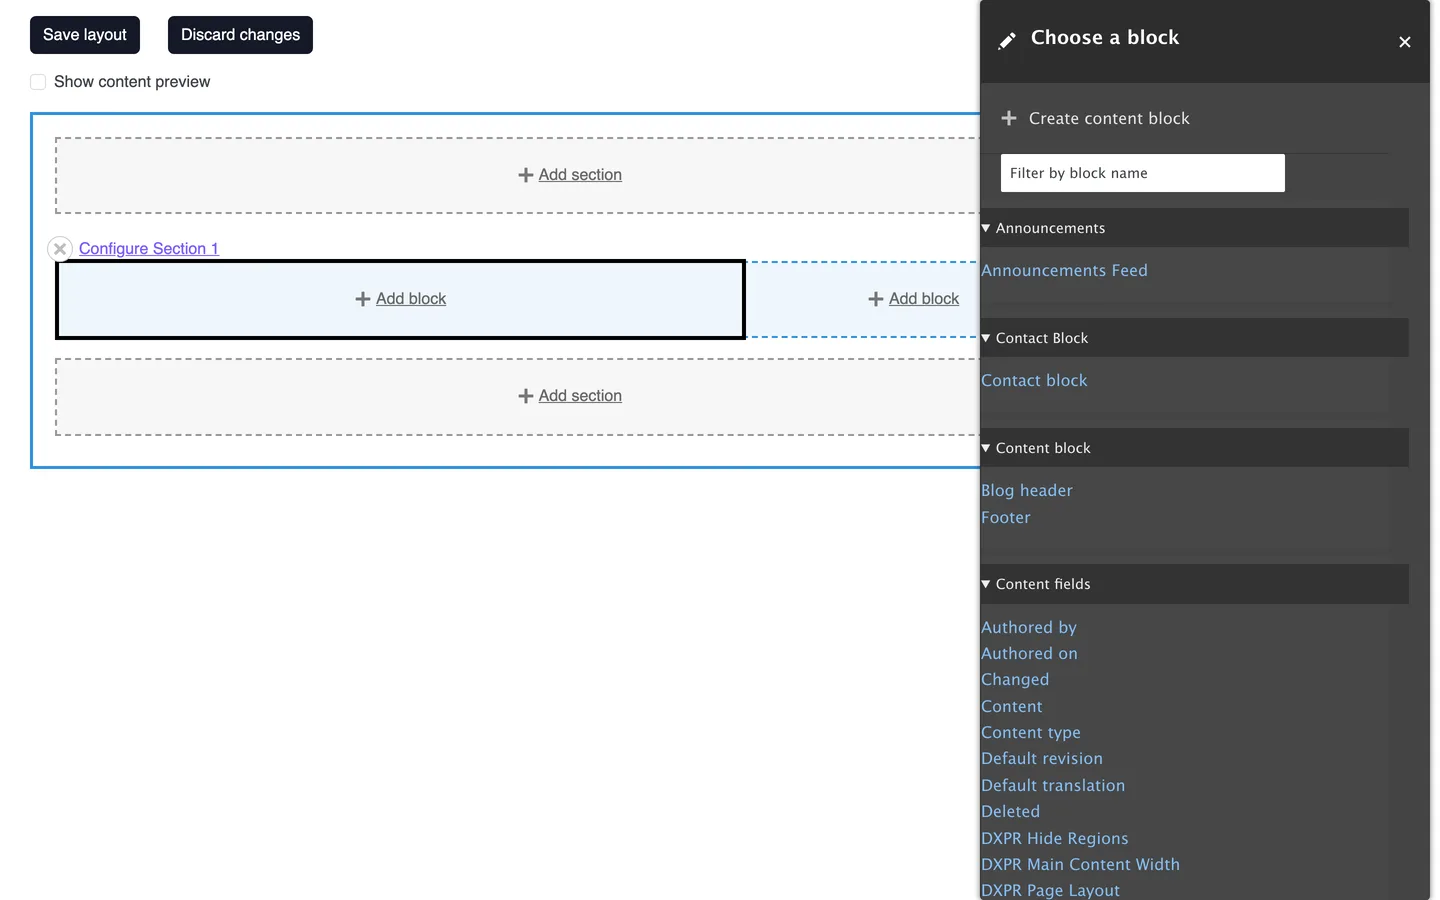The image size is (1440, 900).
Task: Remove Section 1 with the X icon
Action: (60, 249)
